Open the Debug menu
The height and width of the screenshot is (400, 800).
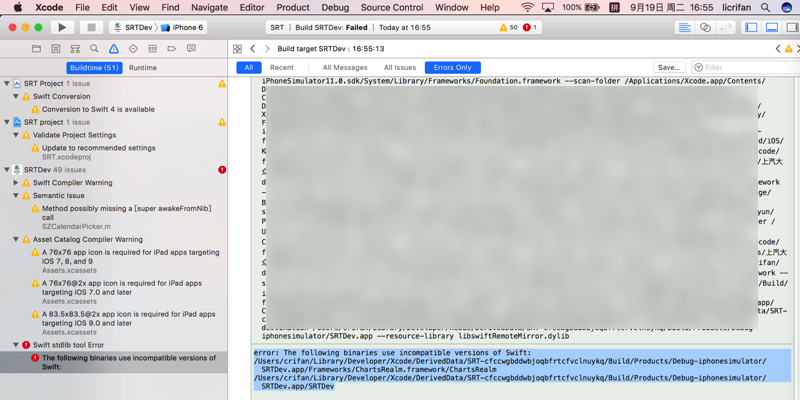pos(335,7)
